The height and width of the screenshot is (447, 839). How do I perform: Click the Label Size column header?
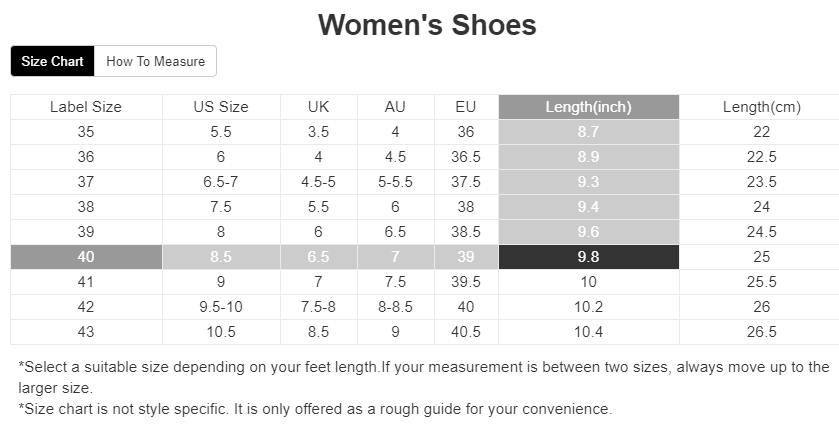point(86,107)
